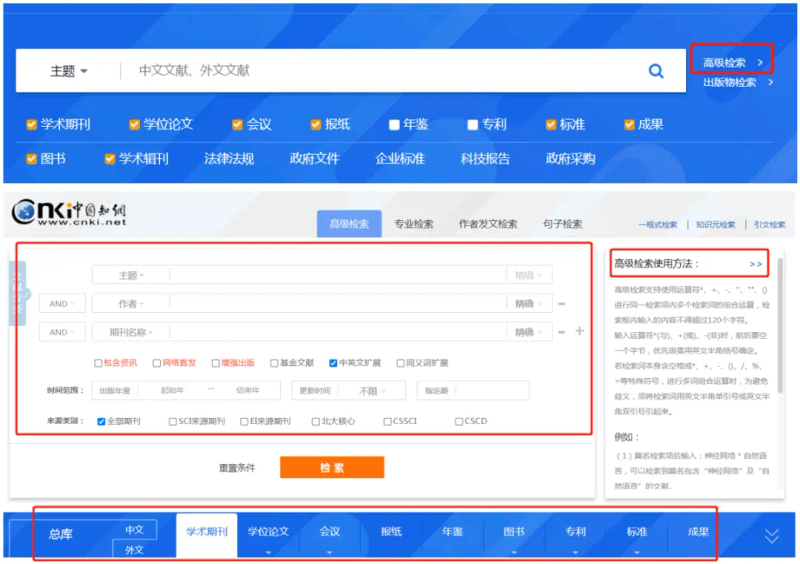This screenshot has height=564, width=800.
Task: Check CSSCI source category
Action: (x=387, y=422)
